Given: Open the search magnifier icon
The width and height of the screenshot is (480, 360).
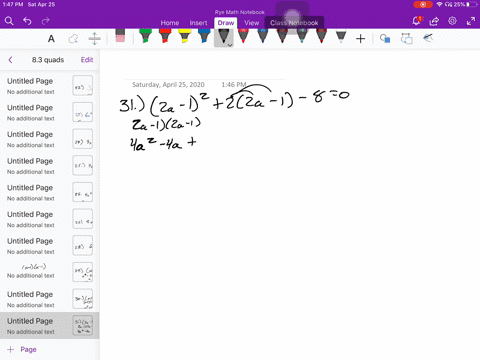Looking at the screenshot, I should [9, 21].
